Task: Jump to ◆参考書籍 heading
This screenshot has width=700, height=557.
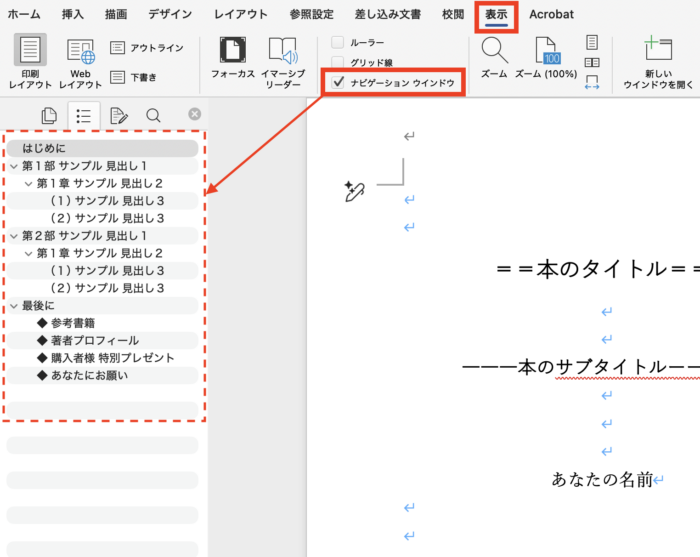Action: point(102,323)
